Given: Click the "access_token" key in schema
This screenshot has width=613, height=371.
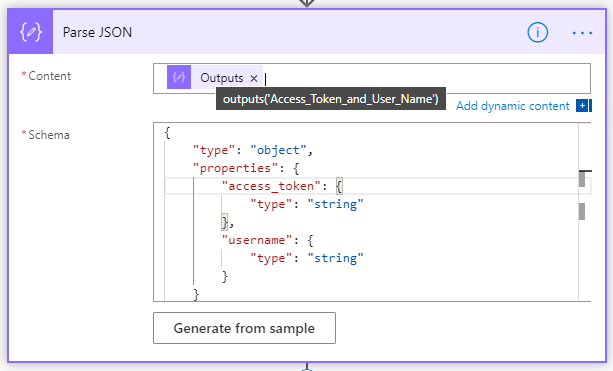Looking at the screenshot, I should (x=271, y=186).
